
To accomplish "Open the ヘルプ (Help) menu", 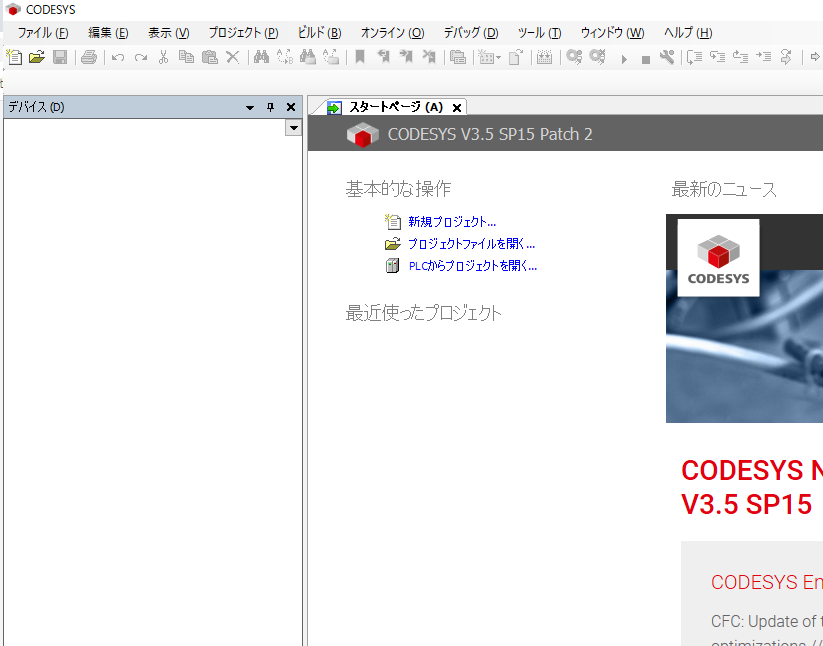I will 688,33.
